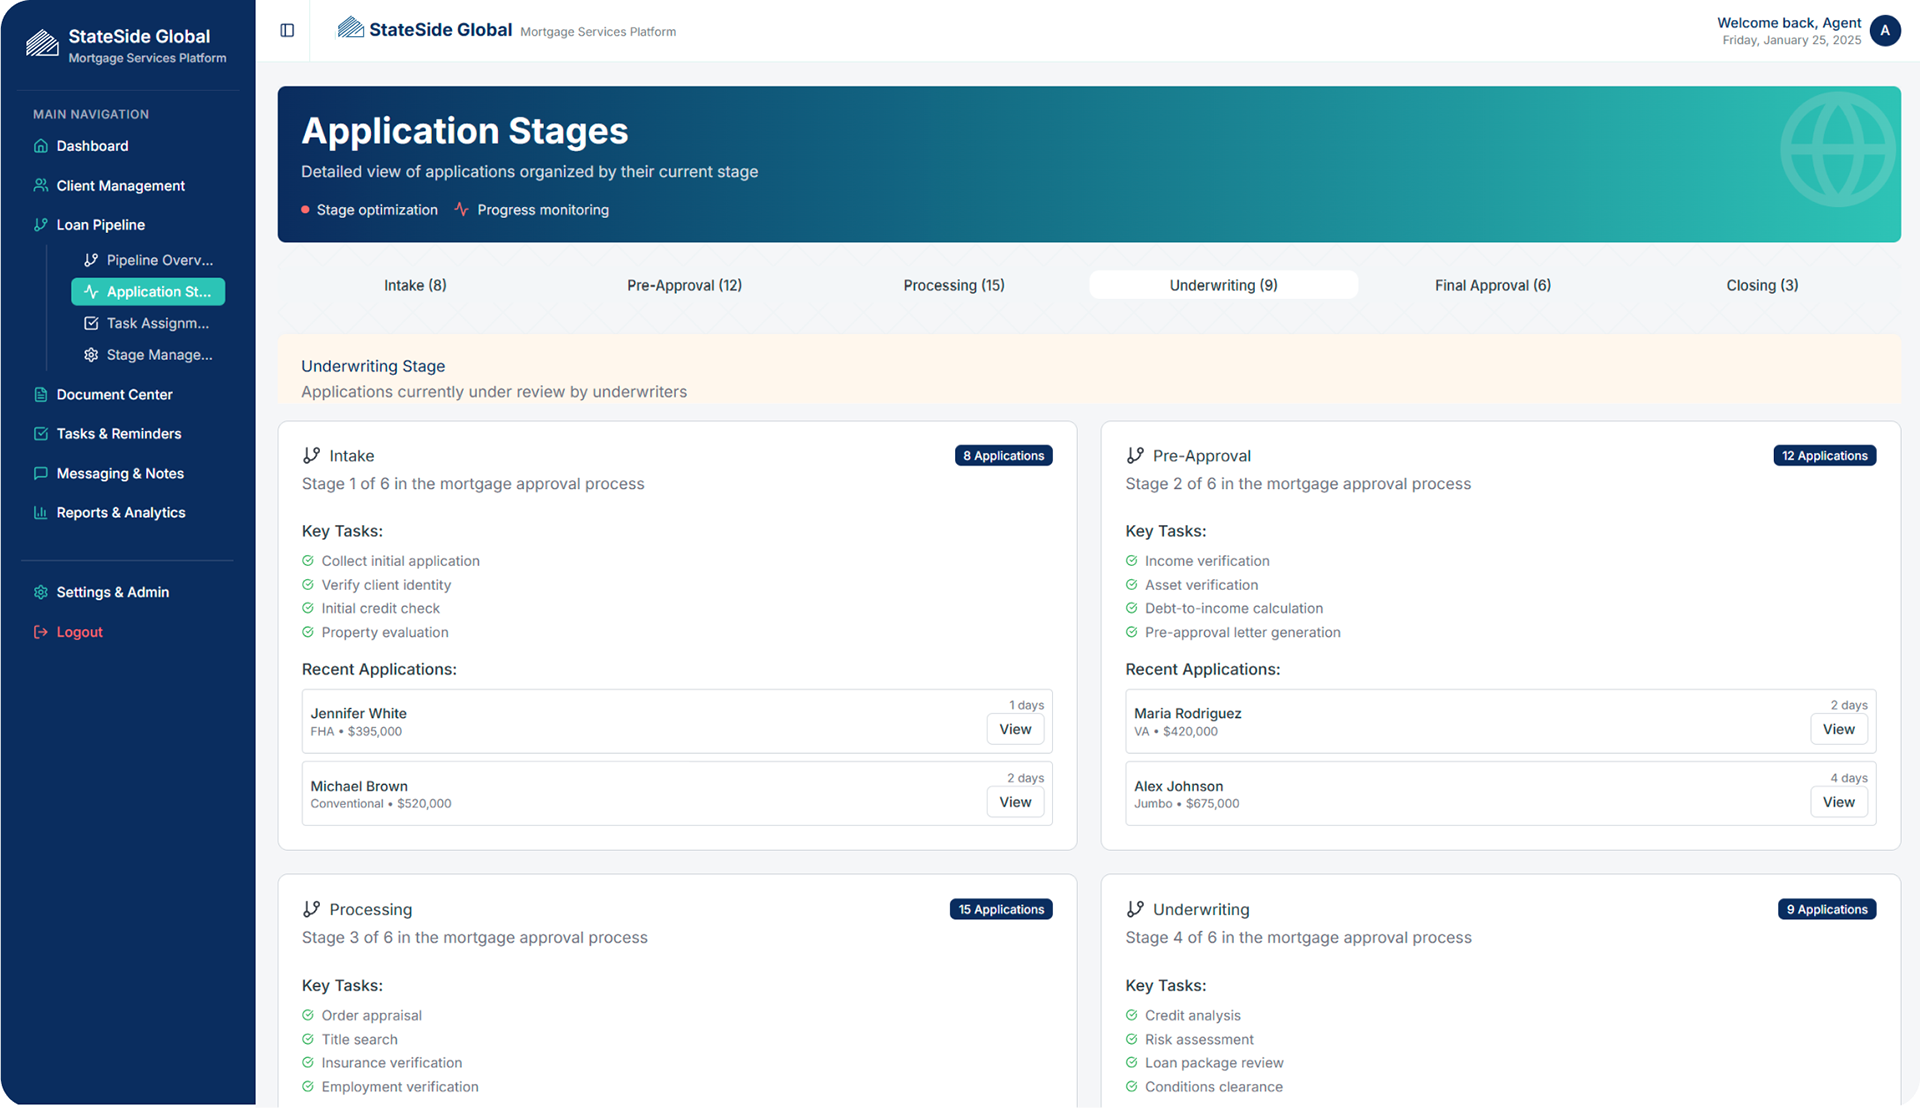Click the Dashboard home icon
The height and width of the screenshot is (1108, 1920).
coord(40,146)
